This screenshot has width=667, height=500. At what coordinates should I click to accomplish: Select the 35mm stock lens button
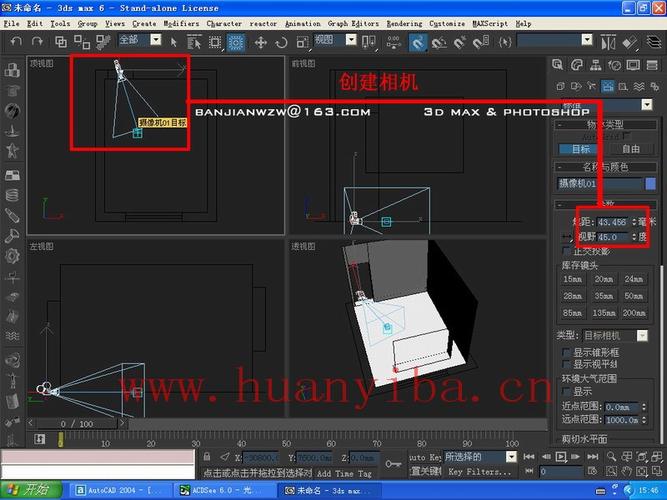click(x=604, y=296)
